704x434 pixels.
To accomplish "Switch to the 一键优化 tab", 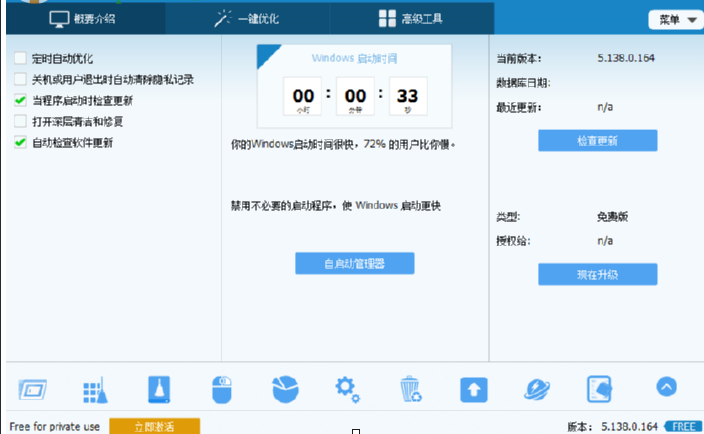I will 247,18.
